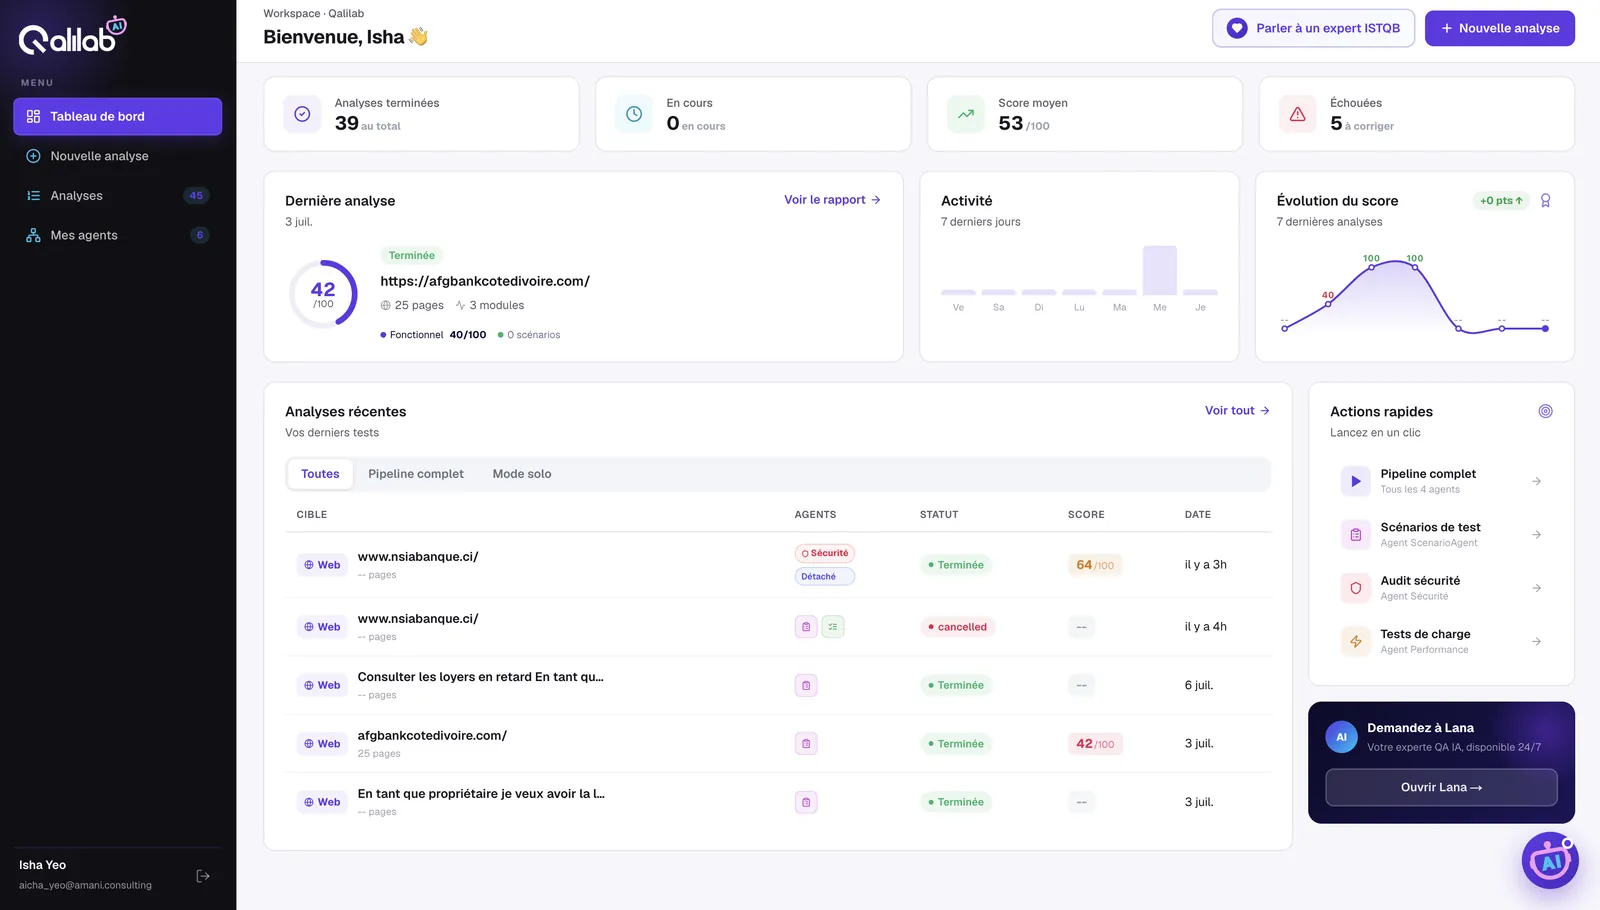The image size is (1600, 910).
Task: Click the Audit sécurité shield icon
Action: [1356, 588]
